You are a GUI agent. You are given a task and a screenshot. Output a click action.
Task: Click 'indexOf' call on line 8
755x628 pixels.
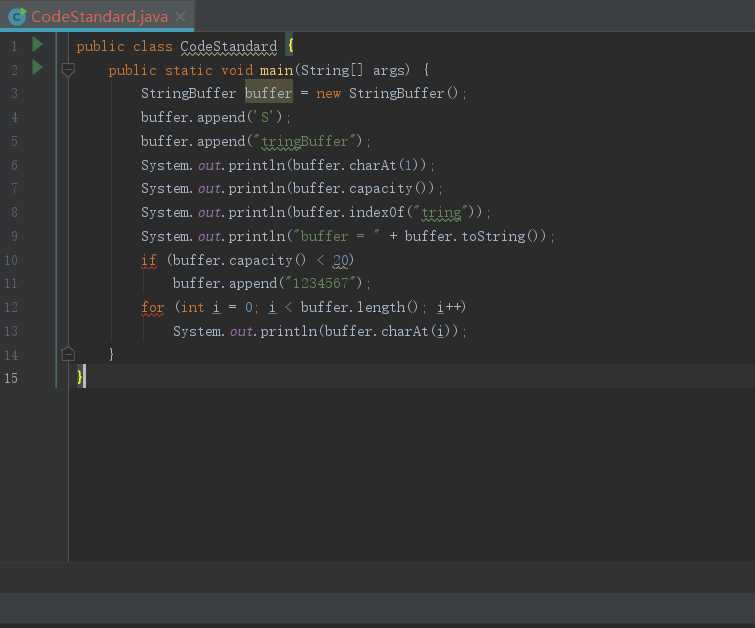pos(377,212)
